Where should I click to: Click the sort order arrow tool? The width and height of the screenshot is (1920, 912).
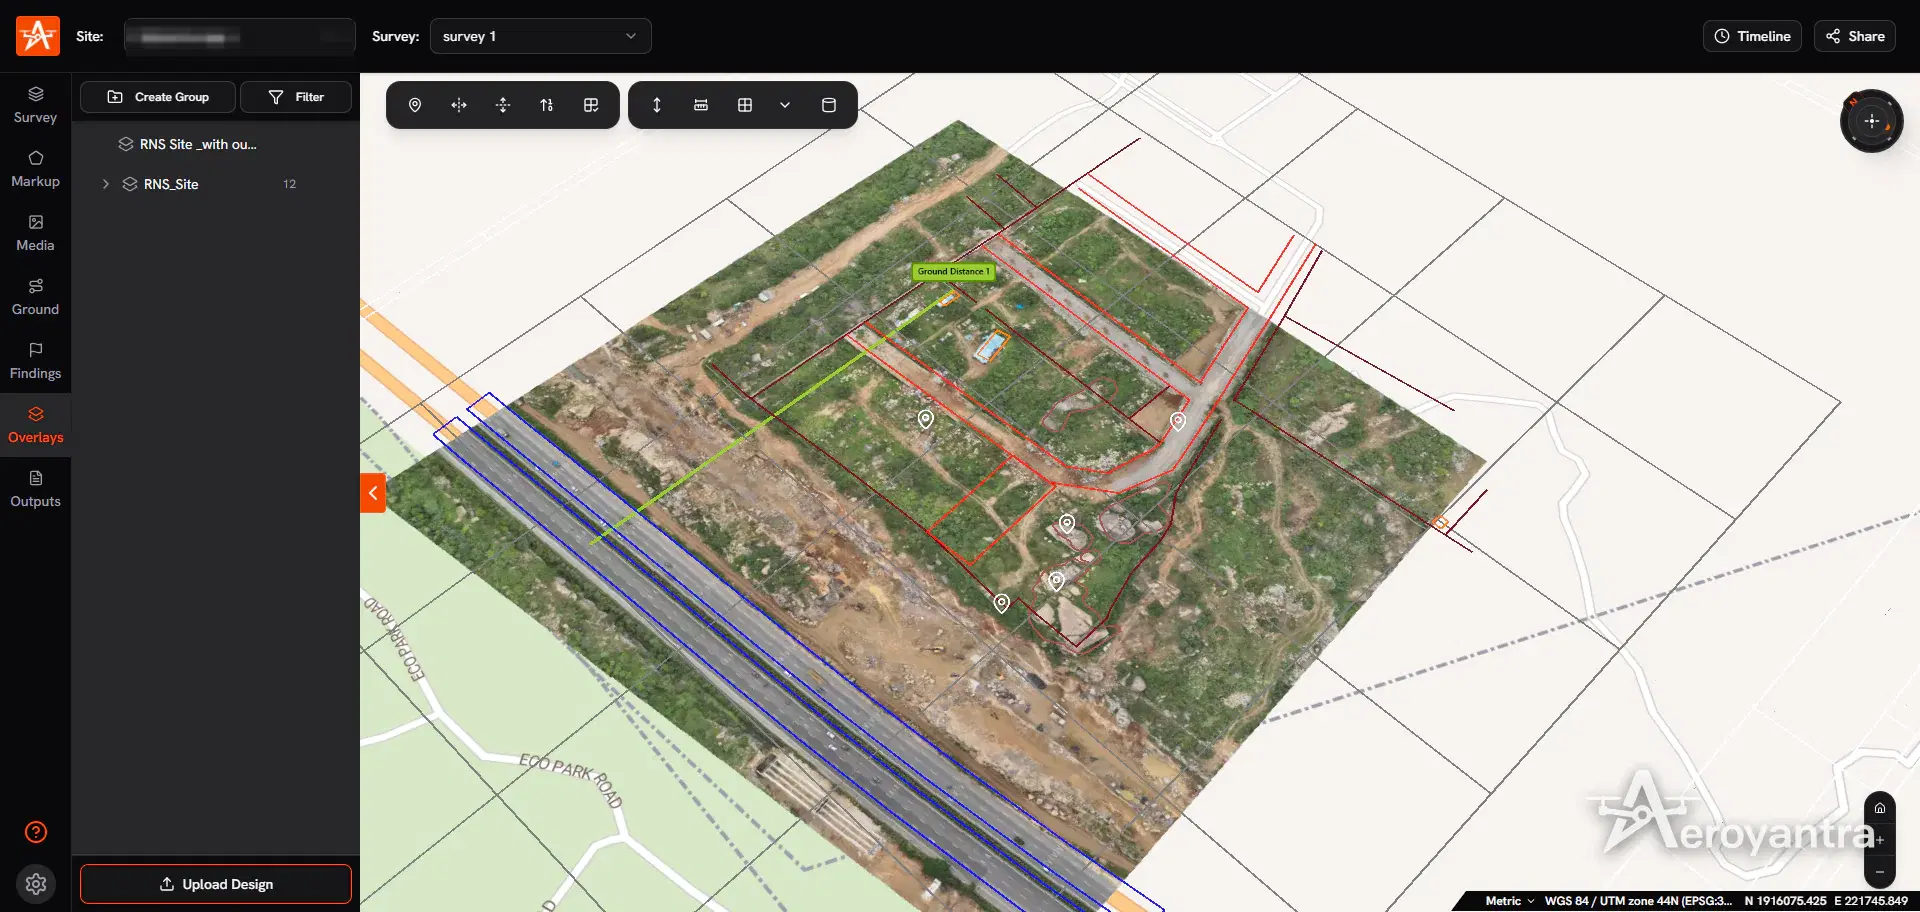[x=547, y=105]
